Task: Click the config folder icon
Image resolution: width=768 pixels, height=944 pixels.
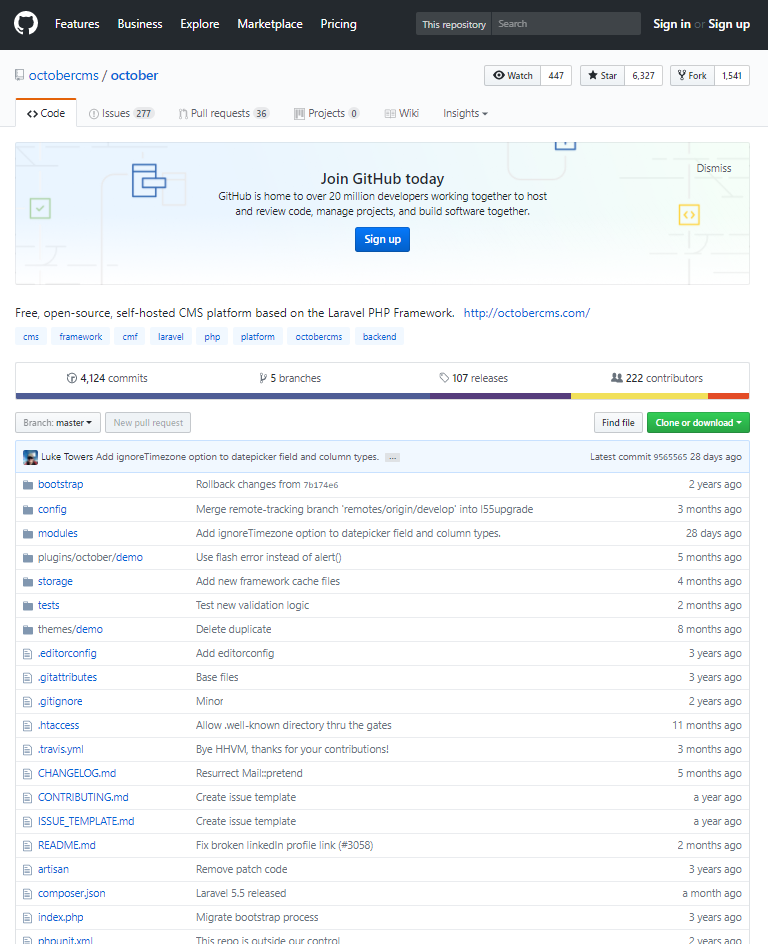Action: point(28,509)
